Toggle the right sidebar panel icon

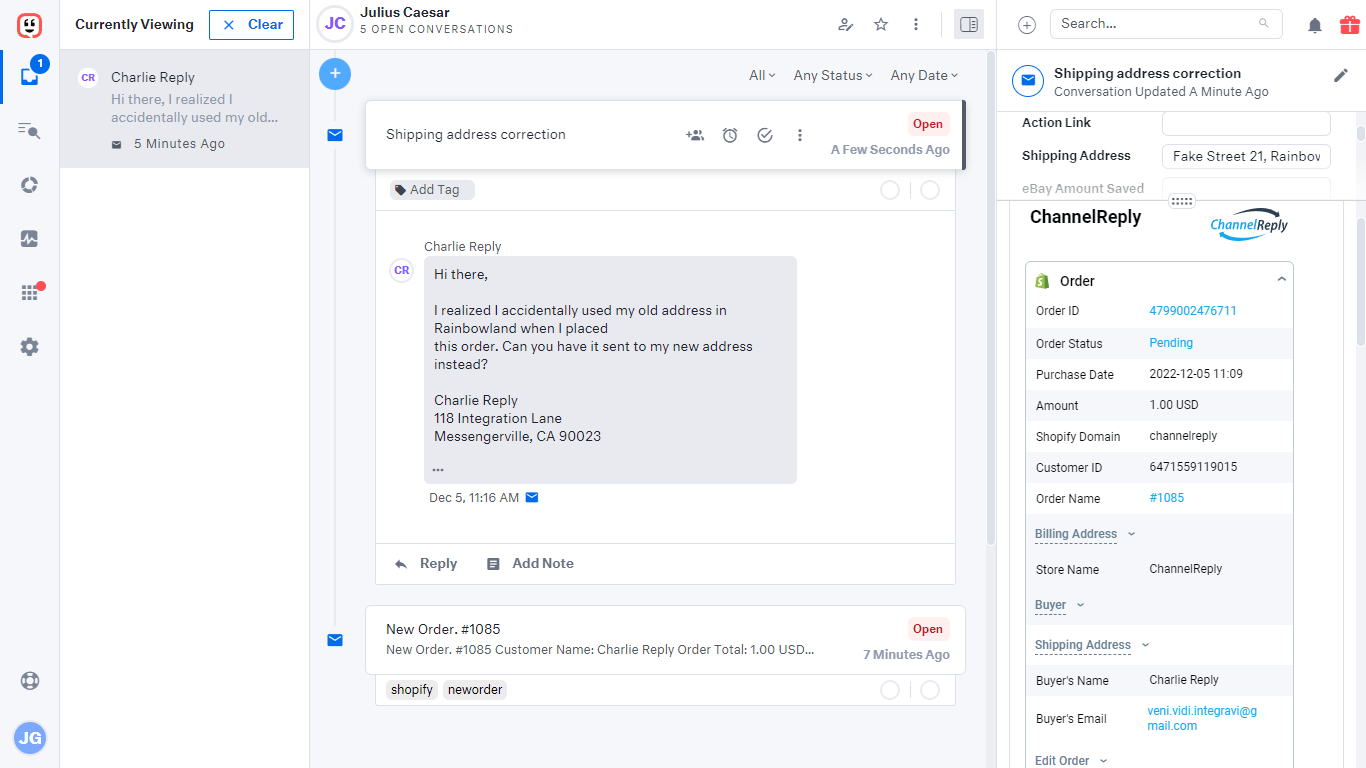click(969, 25)
